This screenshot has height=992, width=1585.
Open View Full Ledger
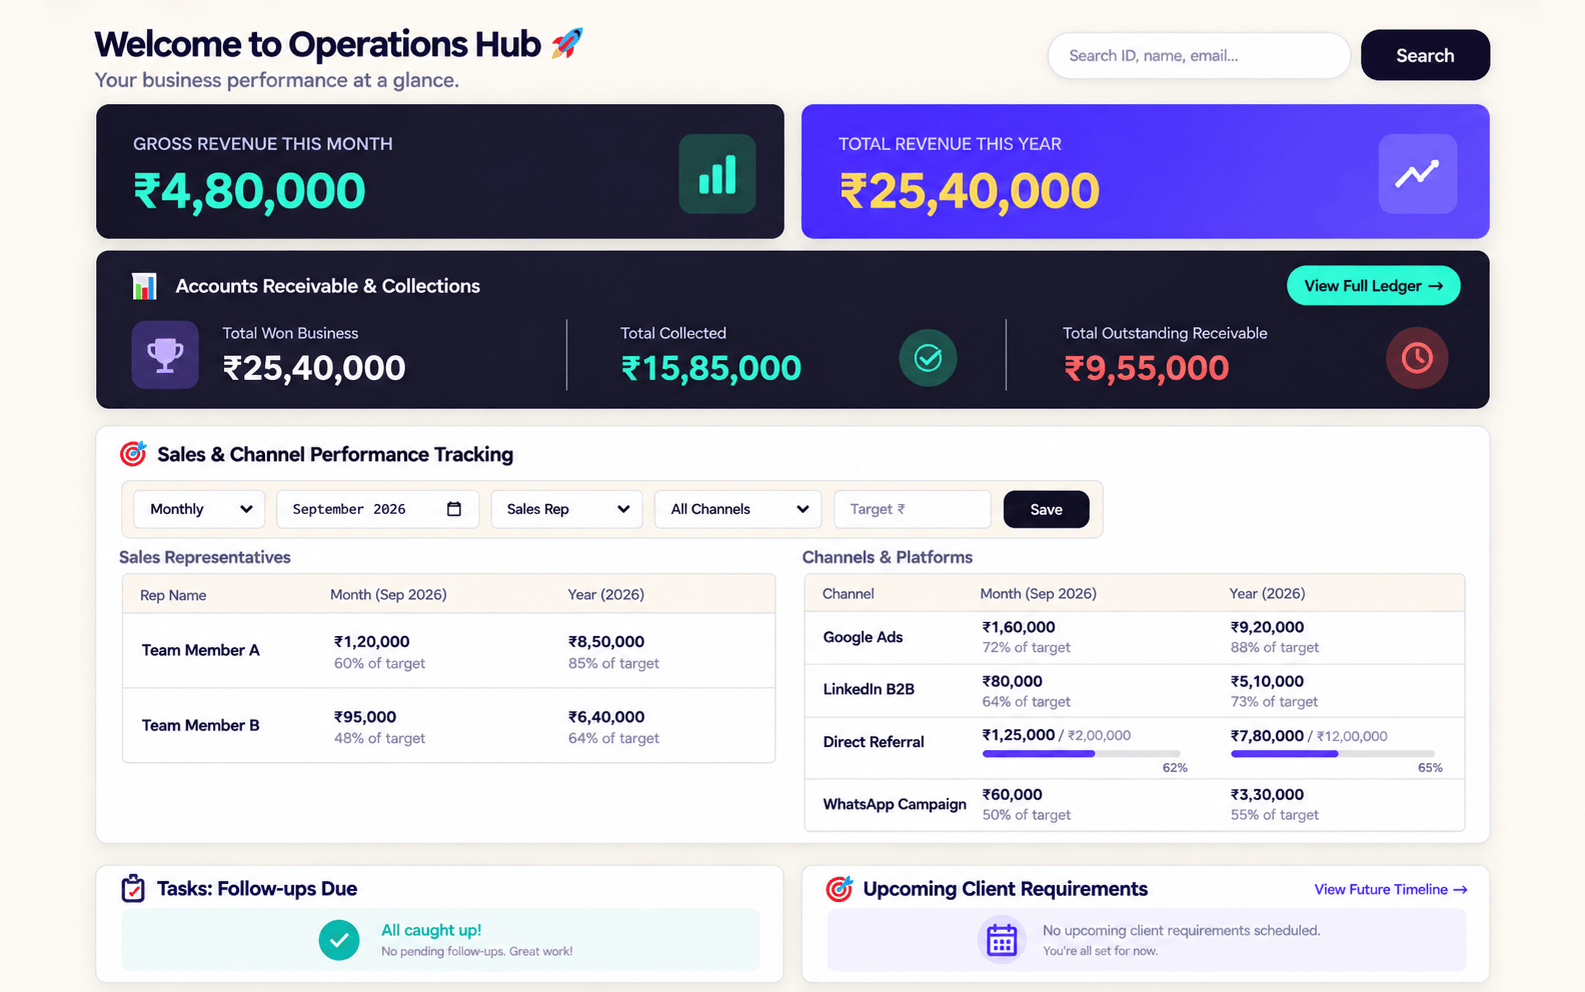pyautogui.click(x=1373, y=286)
